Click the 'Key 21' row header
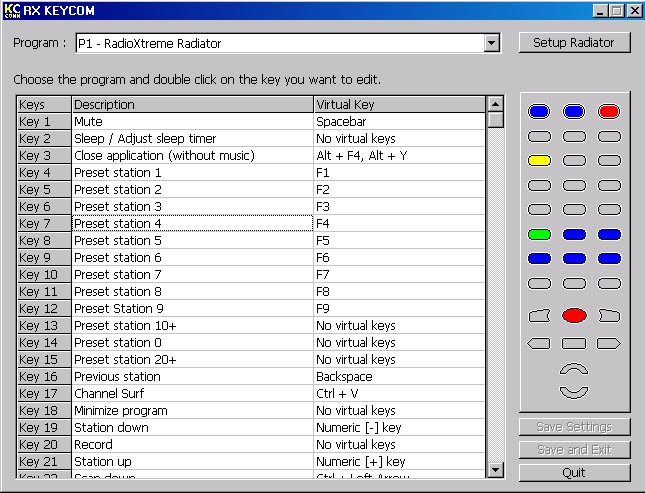The height and width of the screenshot is (493, 645). [44, 461]
